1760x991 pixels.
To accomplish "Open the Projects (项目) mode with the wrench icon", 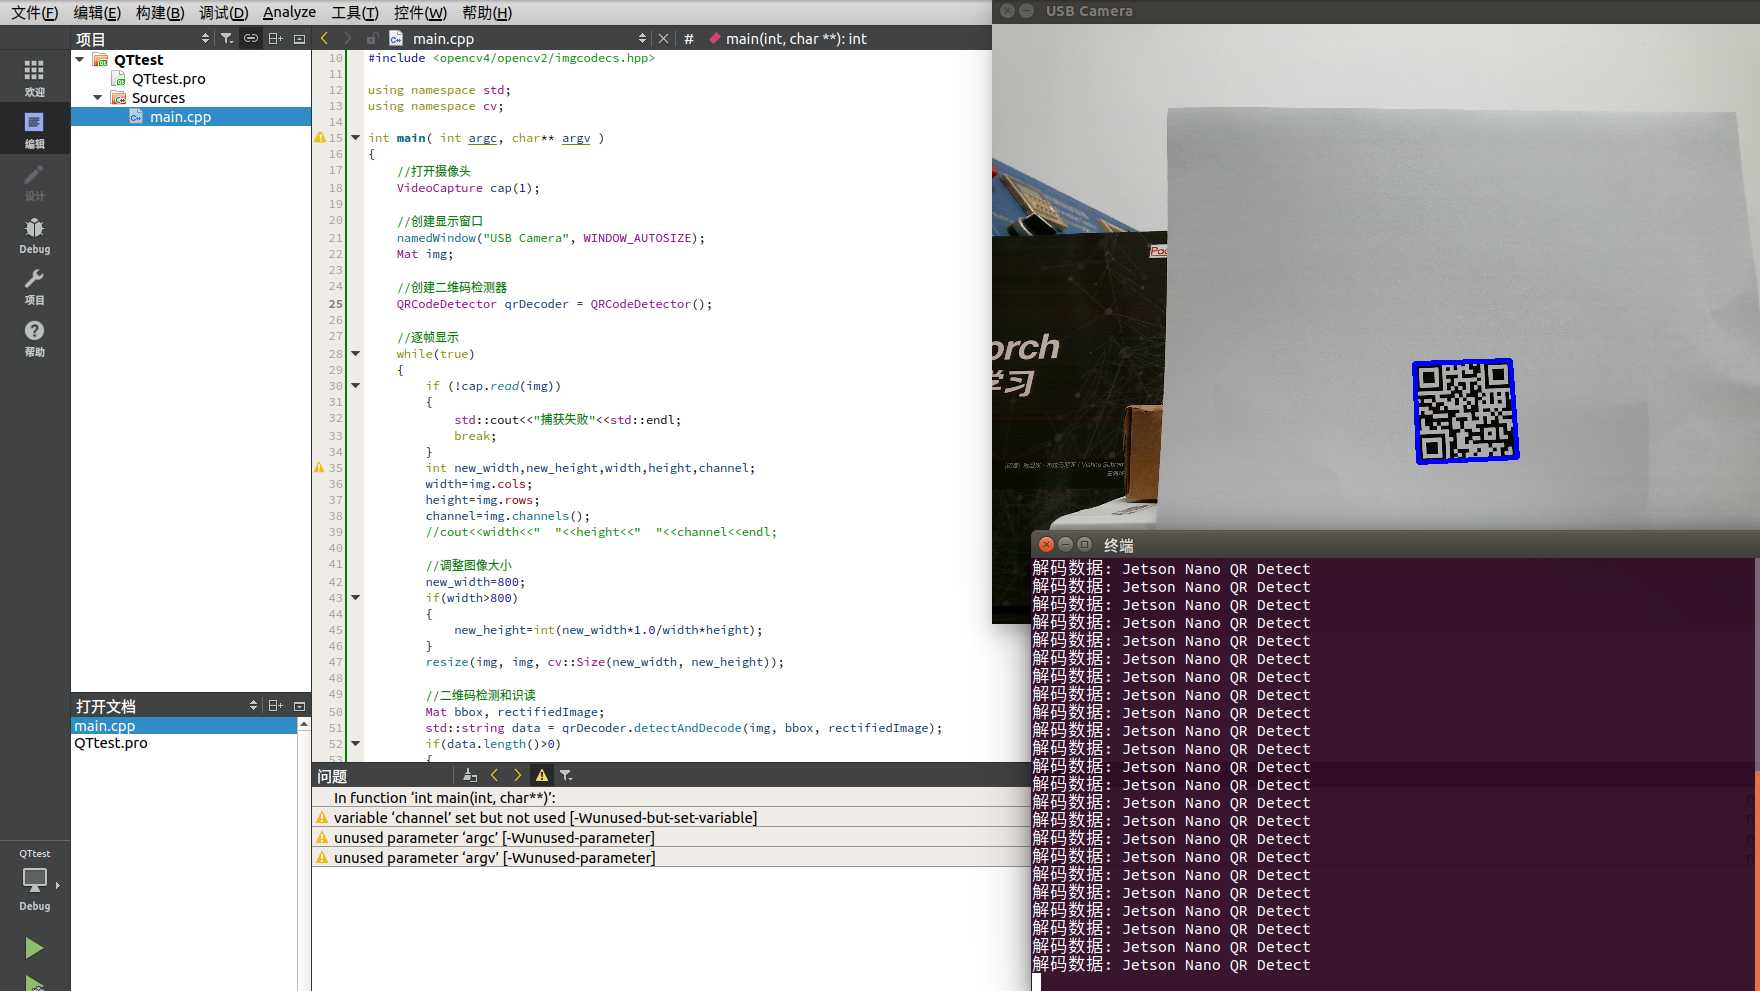I will pos(34,286).
